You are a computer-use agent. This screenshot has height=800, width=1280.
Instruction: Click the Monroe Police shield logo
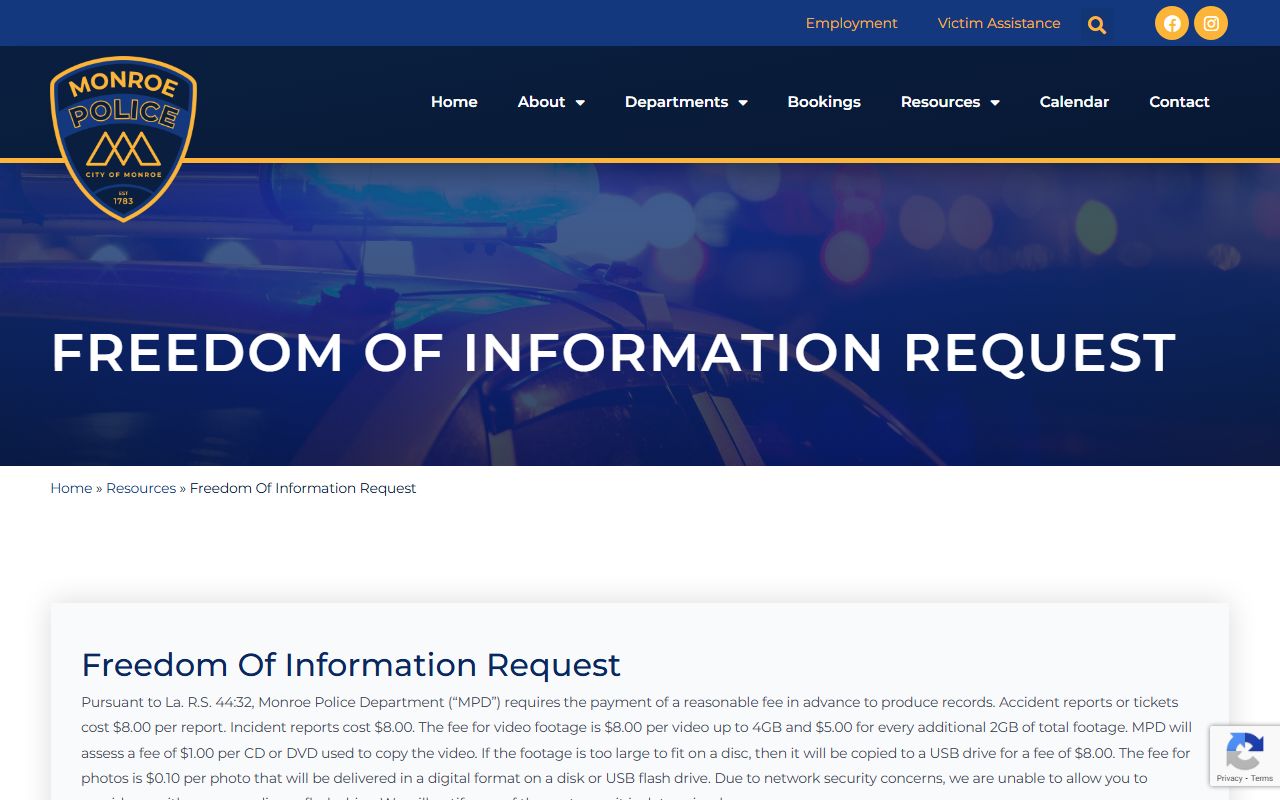(123, 138)
